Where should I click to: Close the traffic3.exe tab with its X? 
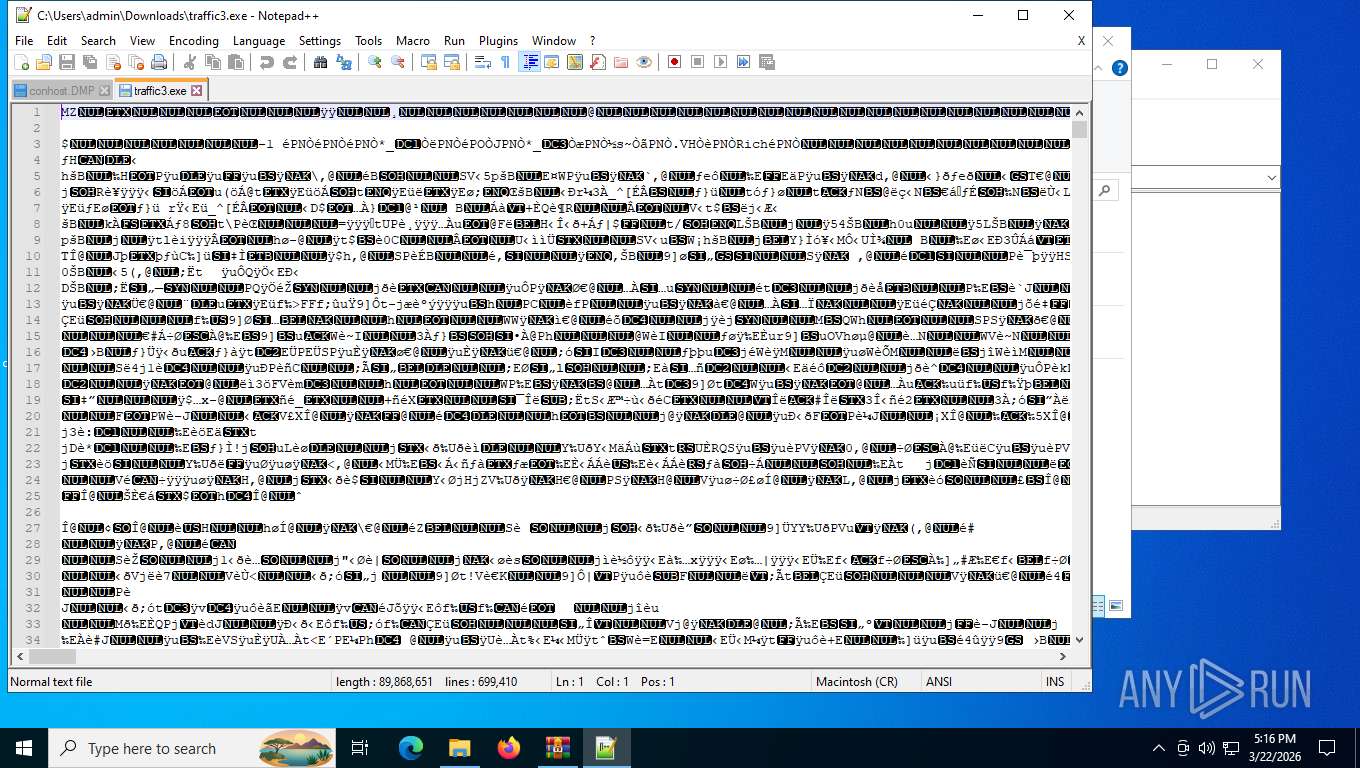[x=197, y=90]
